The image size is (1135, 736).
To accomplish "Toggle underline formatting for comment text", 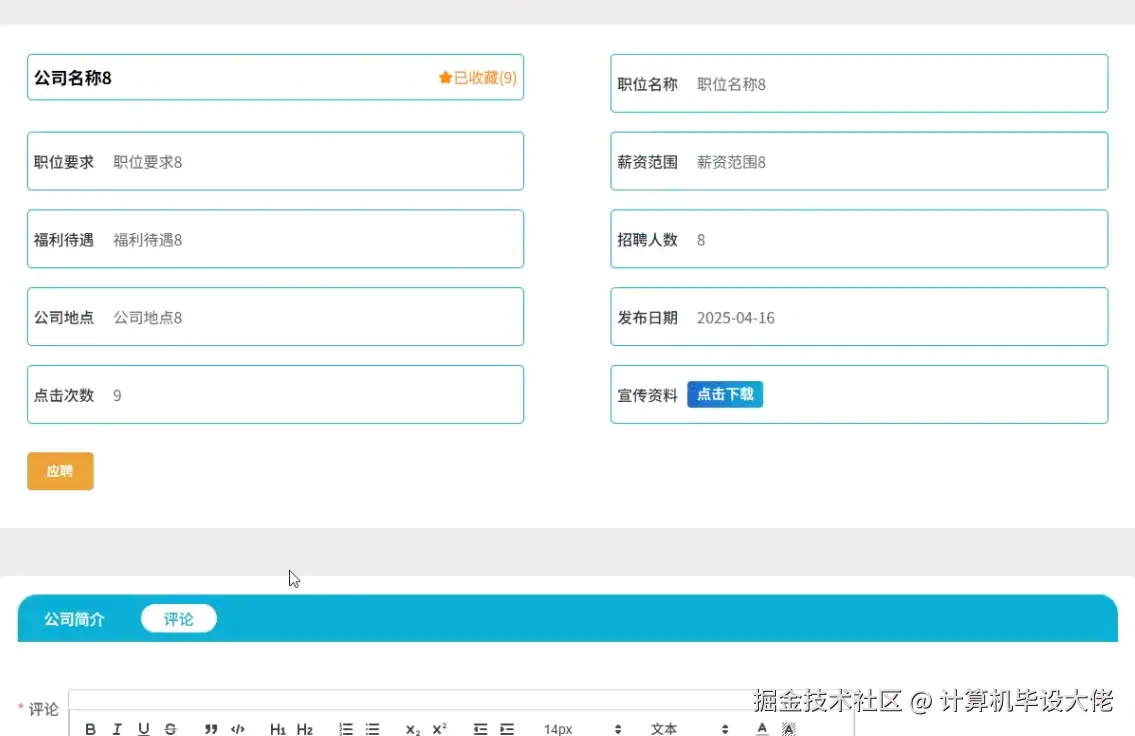I will point(144,728).
